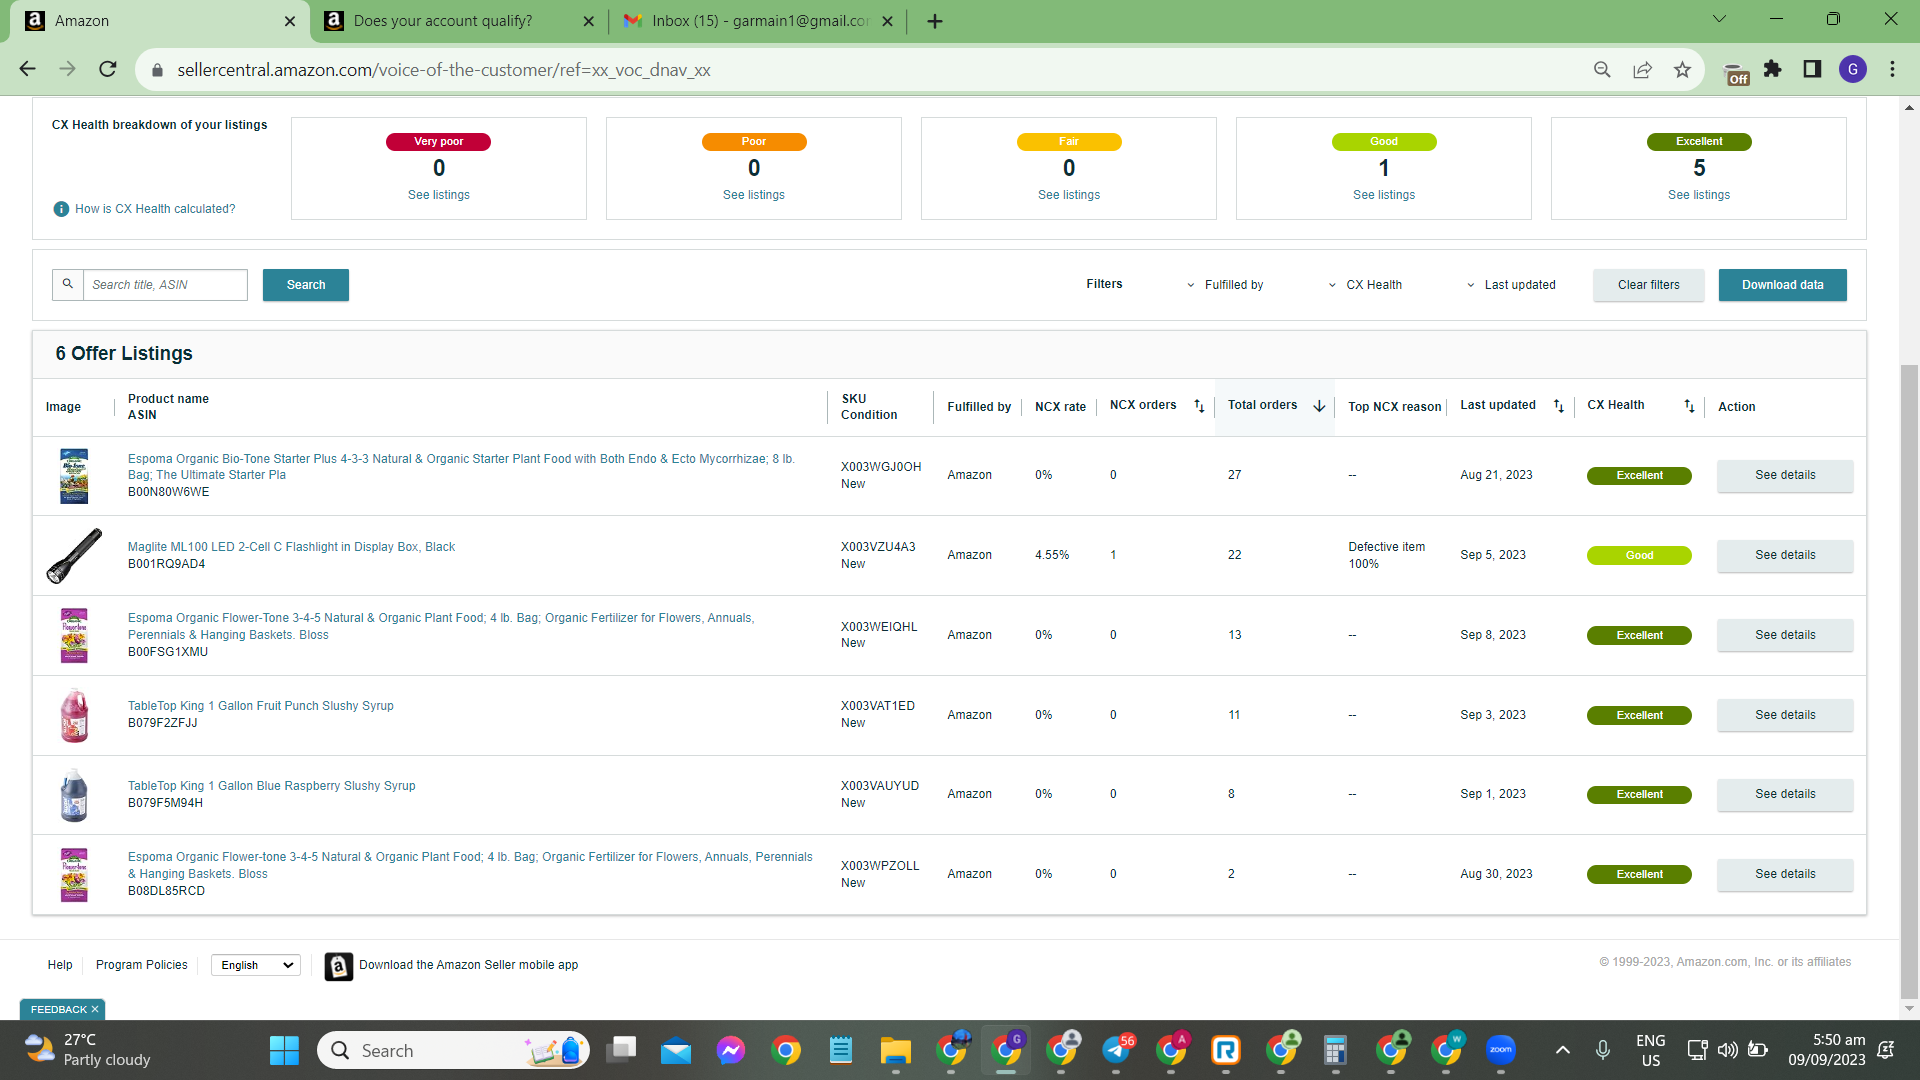1920x1080 pixels.
Task: Click the Search title, ASIN input field
Action: [x=165, y=285]
